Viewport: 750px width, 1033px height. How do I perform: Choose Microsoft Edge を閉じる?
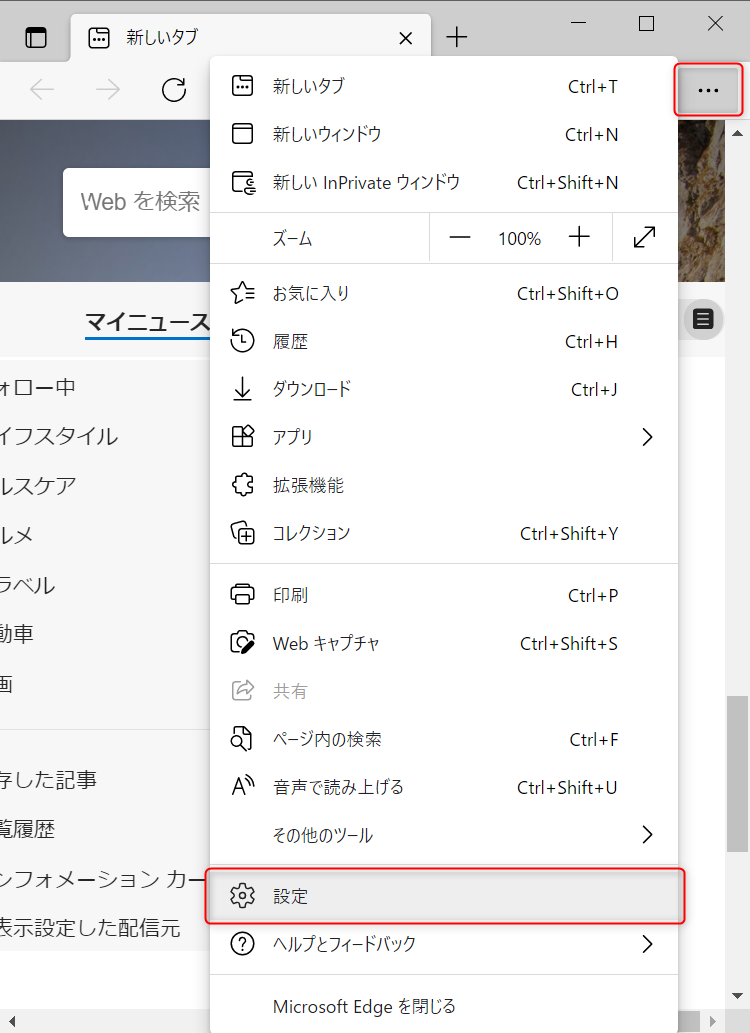pyautogui.click(x=444, y=1006)
